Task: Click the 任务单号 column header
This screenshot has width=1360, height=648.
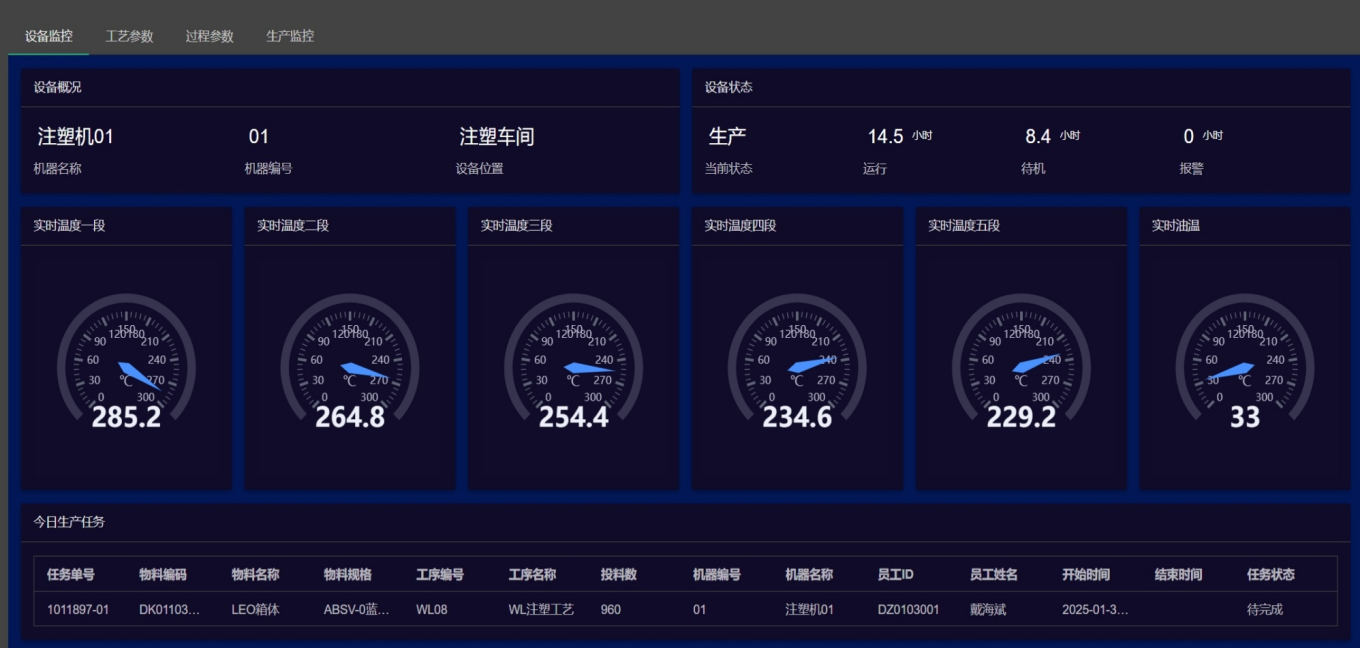Action: pyautogui.click(x=71, y=575)
